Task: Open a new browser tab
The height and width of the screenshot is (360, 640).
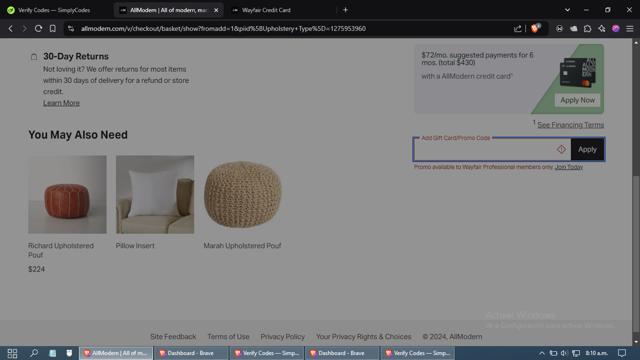Action: pos(345,10)
